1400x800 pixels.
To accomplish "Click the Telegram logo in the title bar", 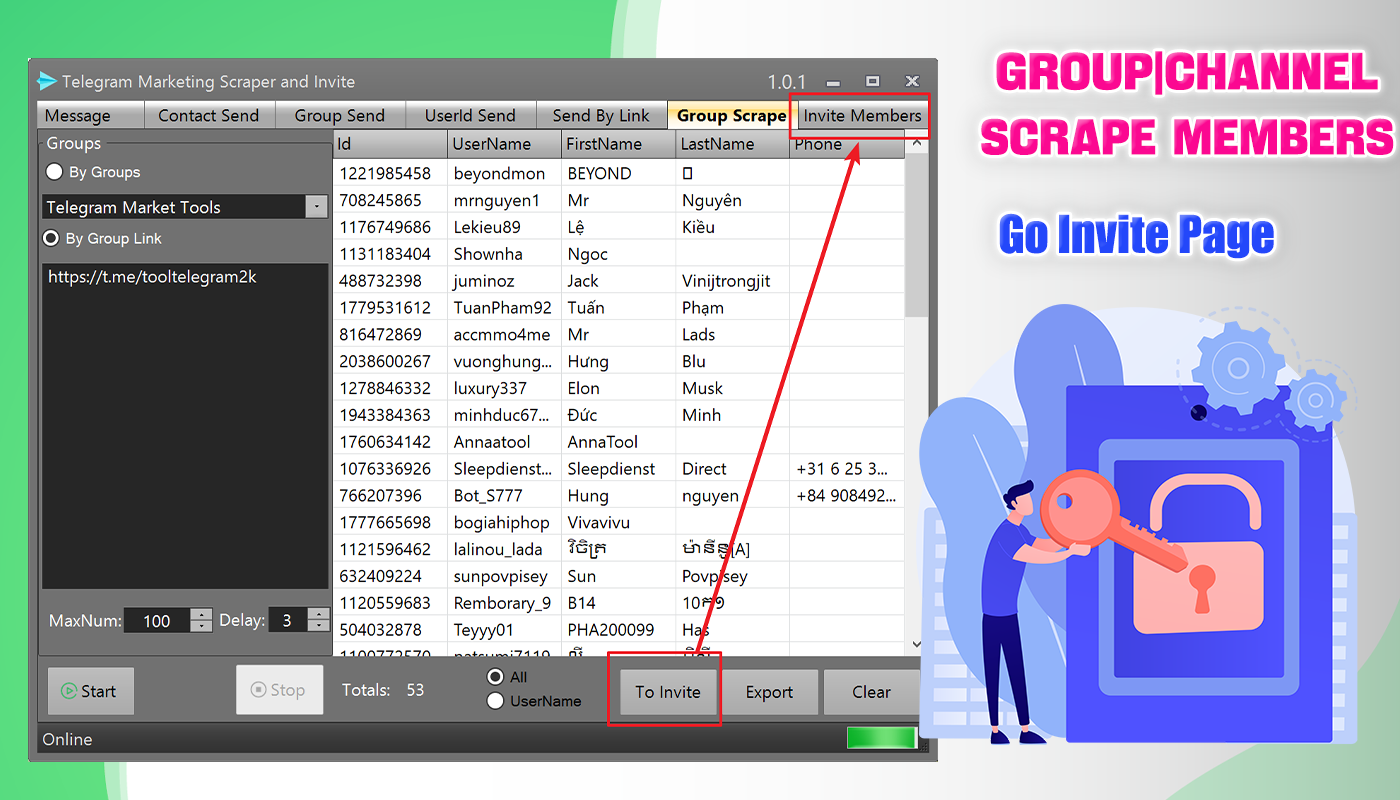I will coord(47,81).
